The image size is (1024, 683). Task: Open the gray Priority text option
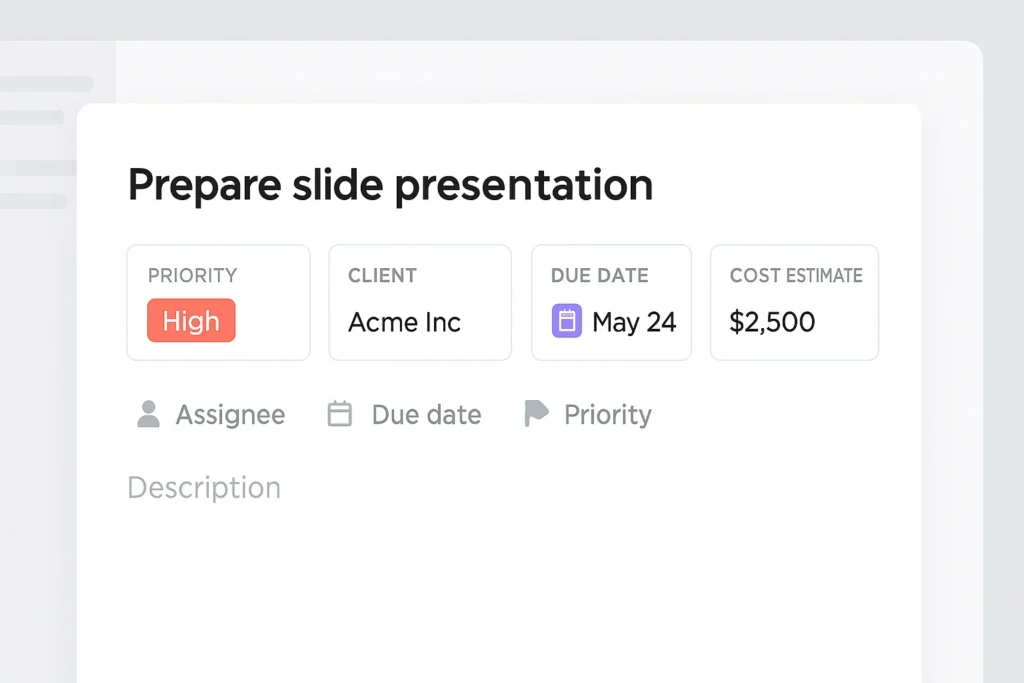click(x=607, y=415)
